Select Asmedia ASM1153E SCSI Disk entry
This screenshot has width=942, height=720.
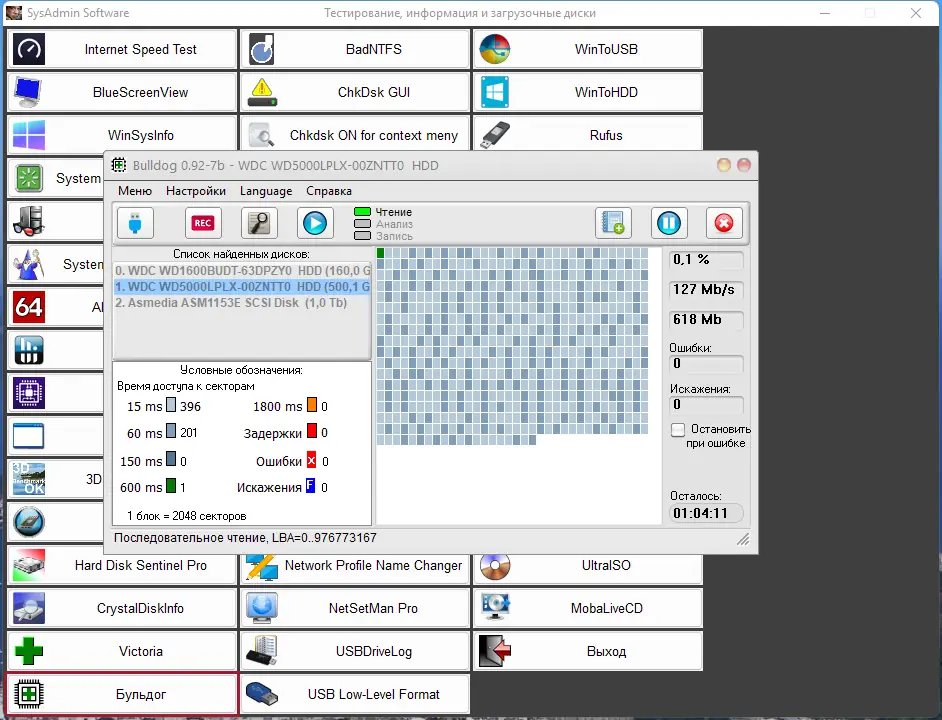tap(242, 303)
